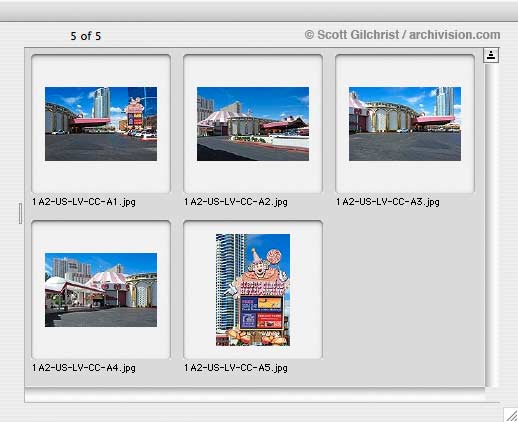Screen dimensions: 518x422
Task: Click the small icon atop the scrollbar
Action: (x=491, y=55)
